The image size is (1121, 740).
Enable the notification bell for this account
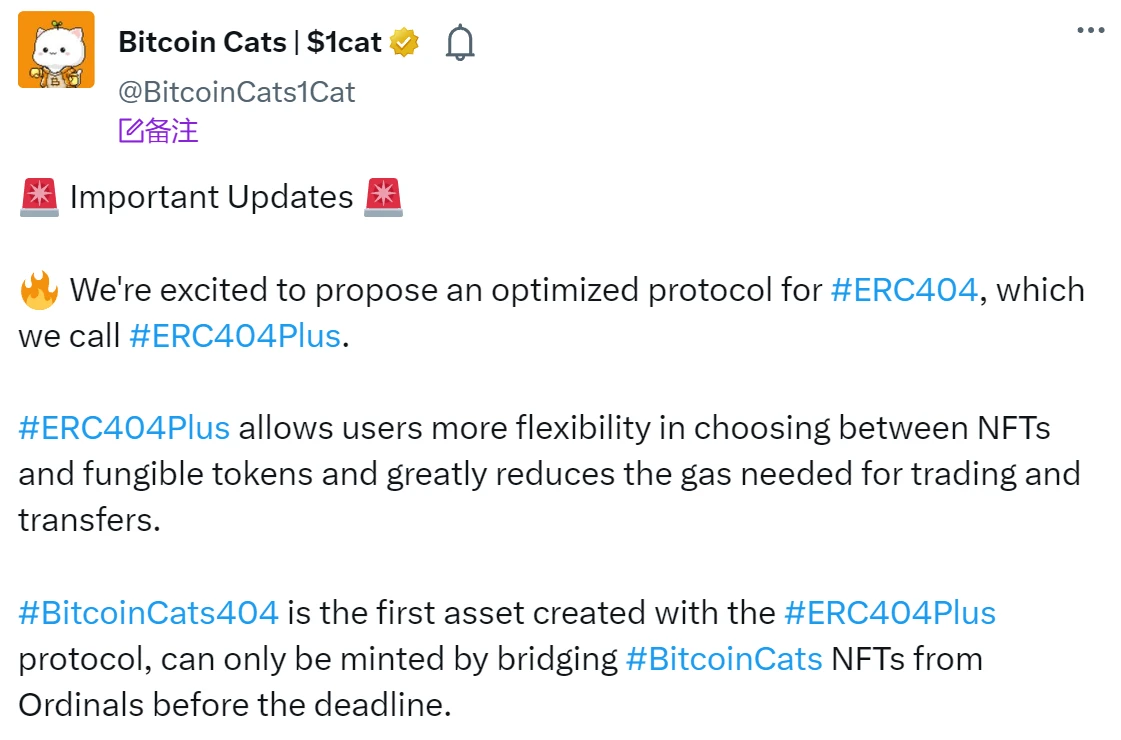pos(459,42)
